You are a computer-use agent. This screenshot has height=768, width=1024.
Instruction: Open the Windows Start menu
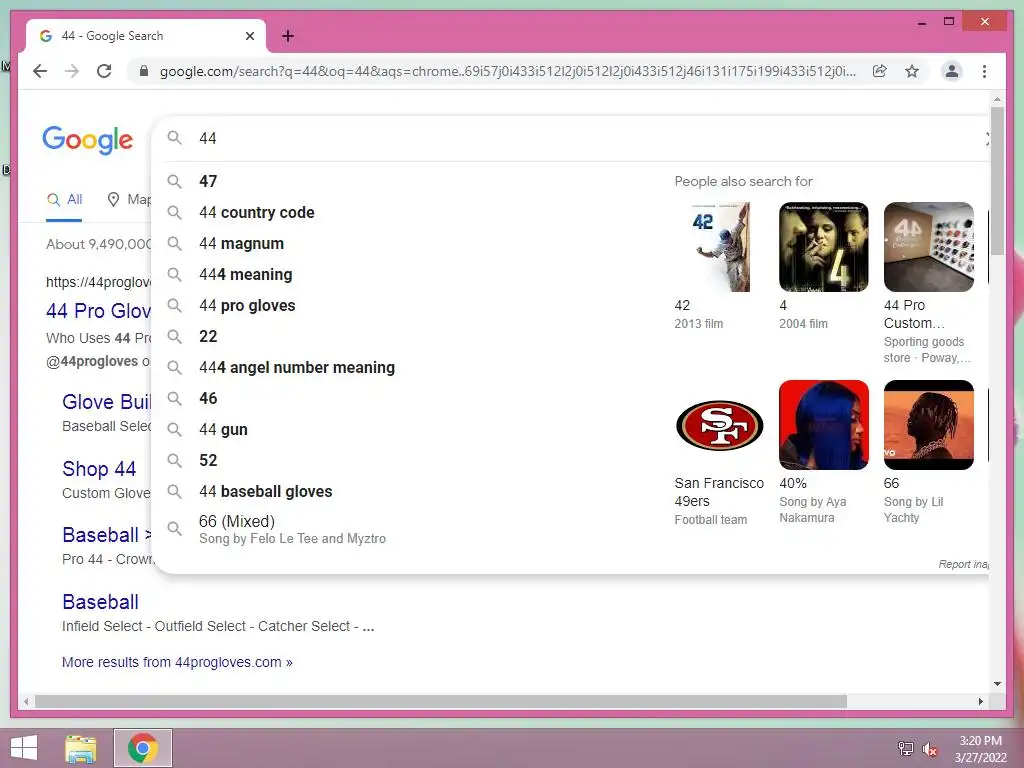24,748
